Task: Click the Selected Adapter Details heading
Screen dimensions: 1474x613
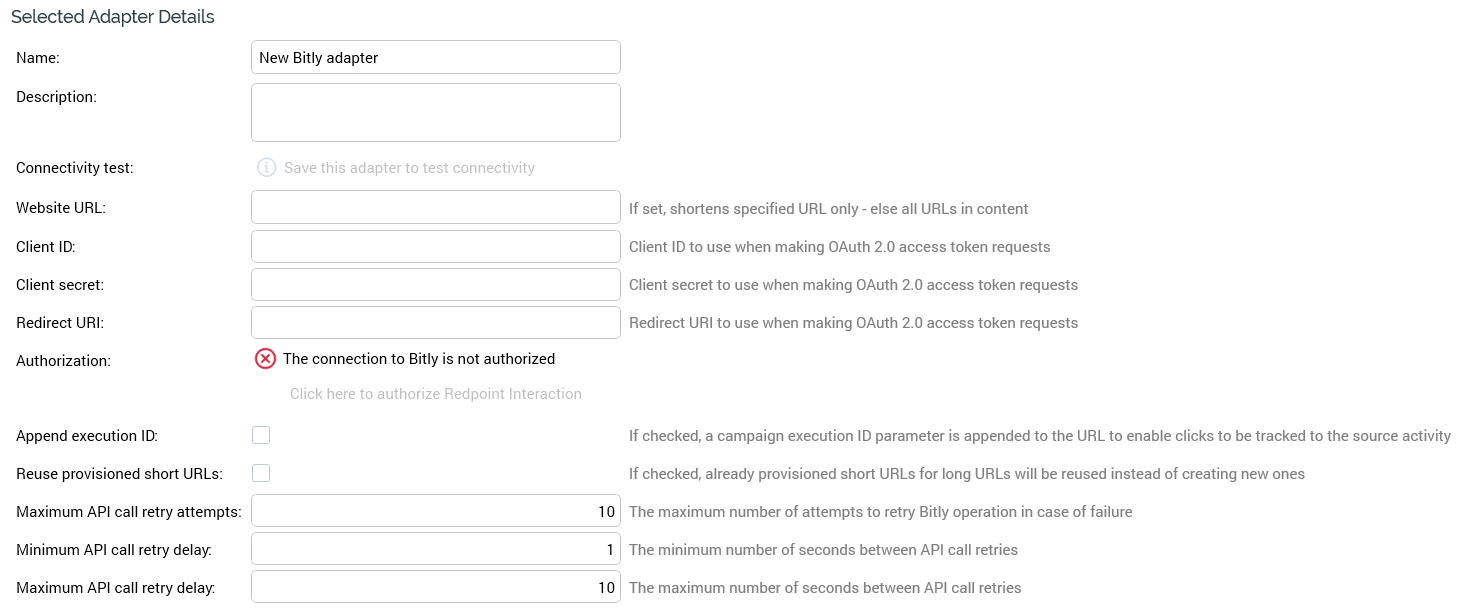Action: click(113, 17)
